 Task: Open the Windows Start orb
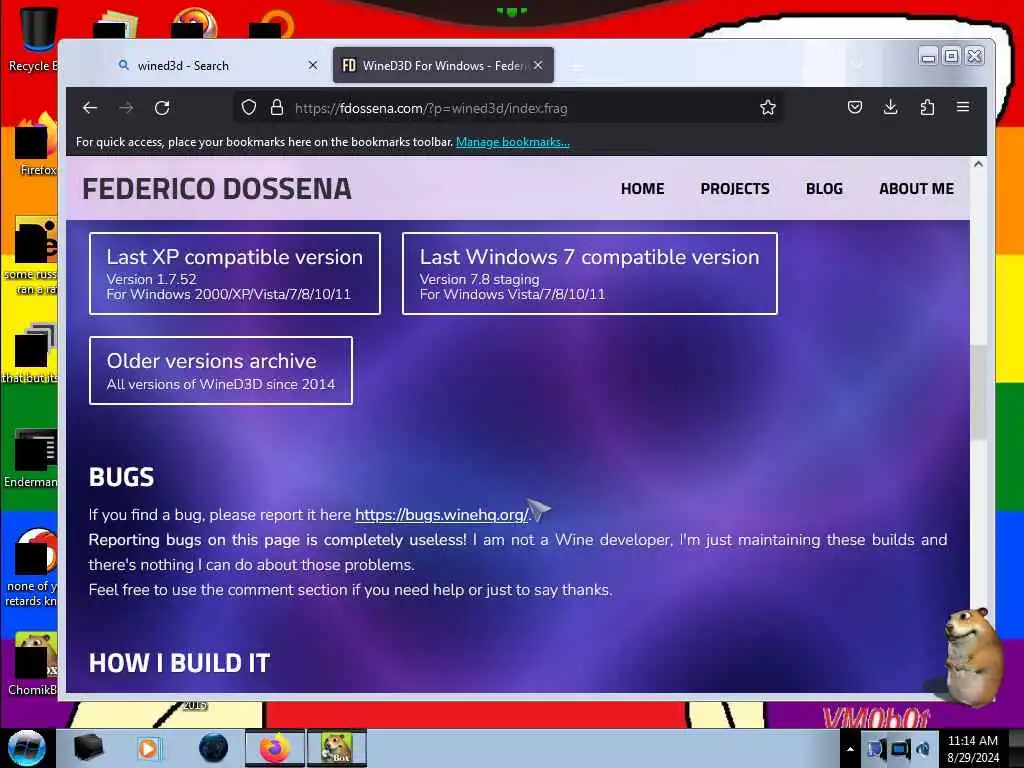click(x=27, y=748)
